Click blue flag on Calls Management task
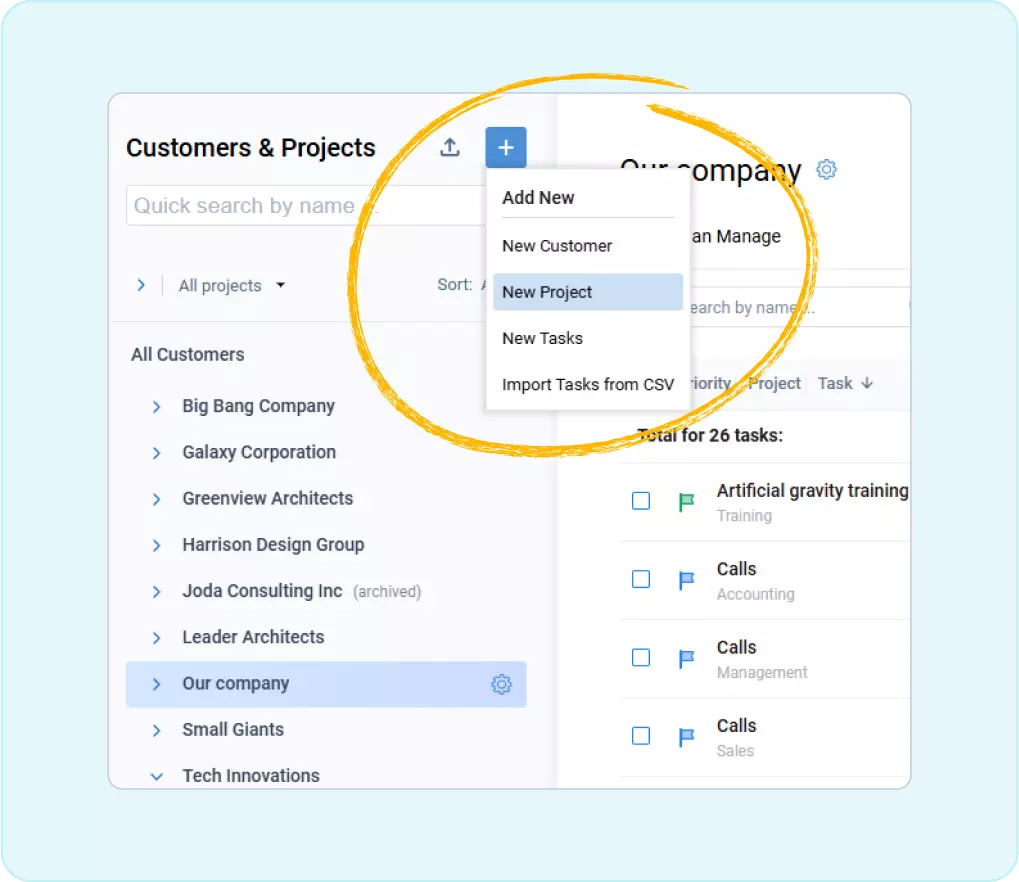Screen dimensions: 1019x882 (x=686, y=658)
